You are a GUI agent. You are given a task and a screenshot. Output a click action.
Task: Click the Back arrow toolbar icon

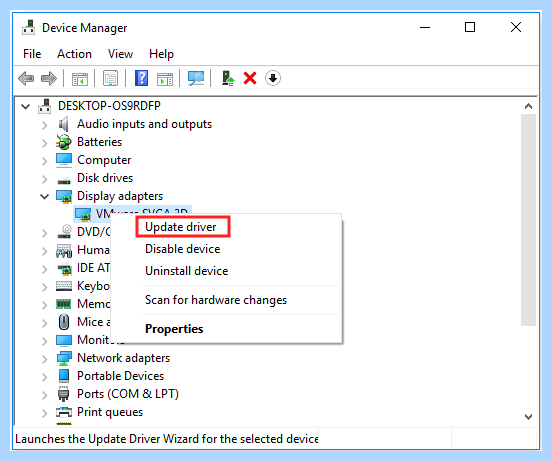[x=26, y=78]
